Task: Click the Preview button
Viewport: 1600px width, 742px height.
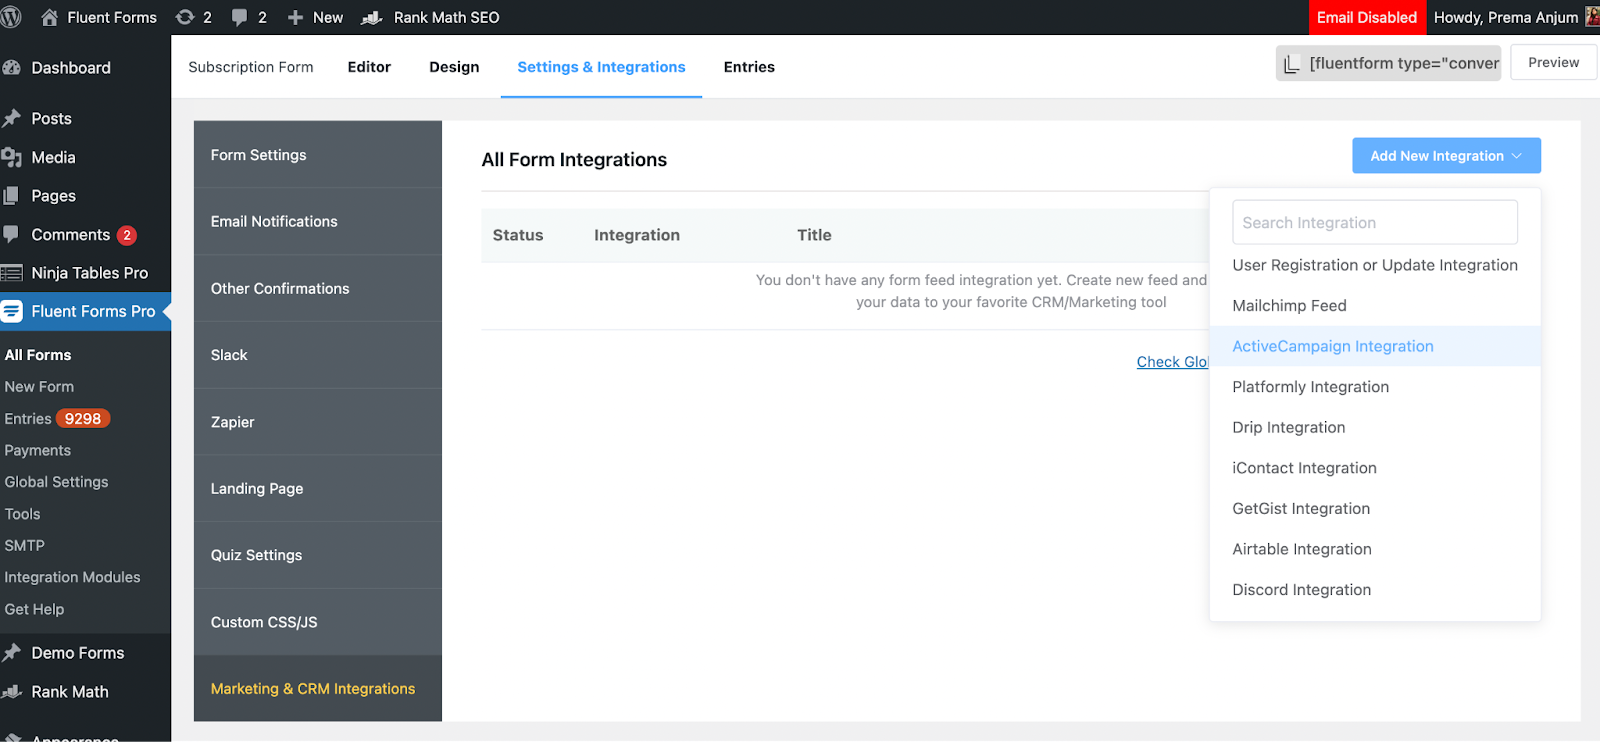Action: 1553,62
